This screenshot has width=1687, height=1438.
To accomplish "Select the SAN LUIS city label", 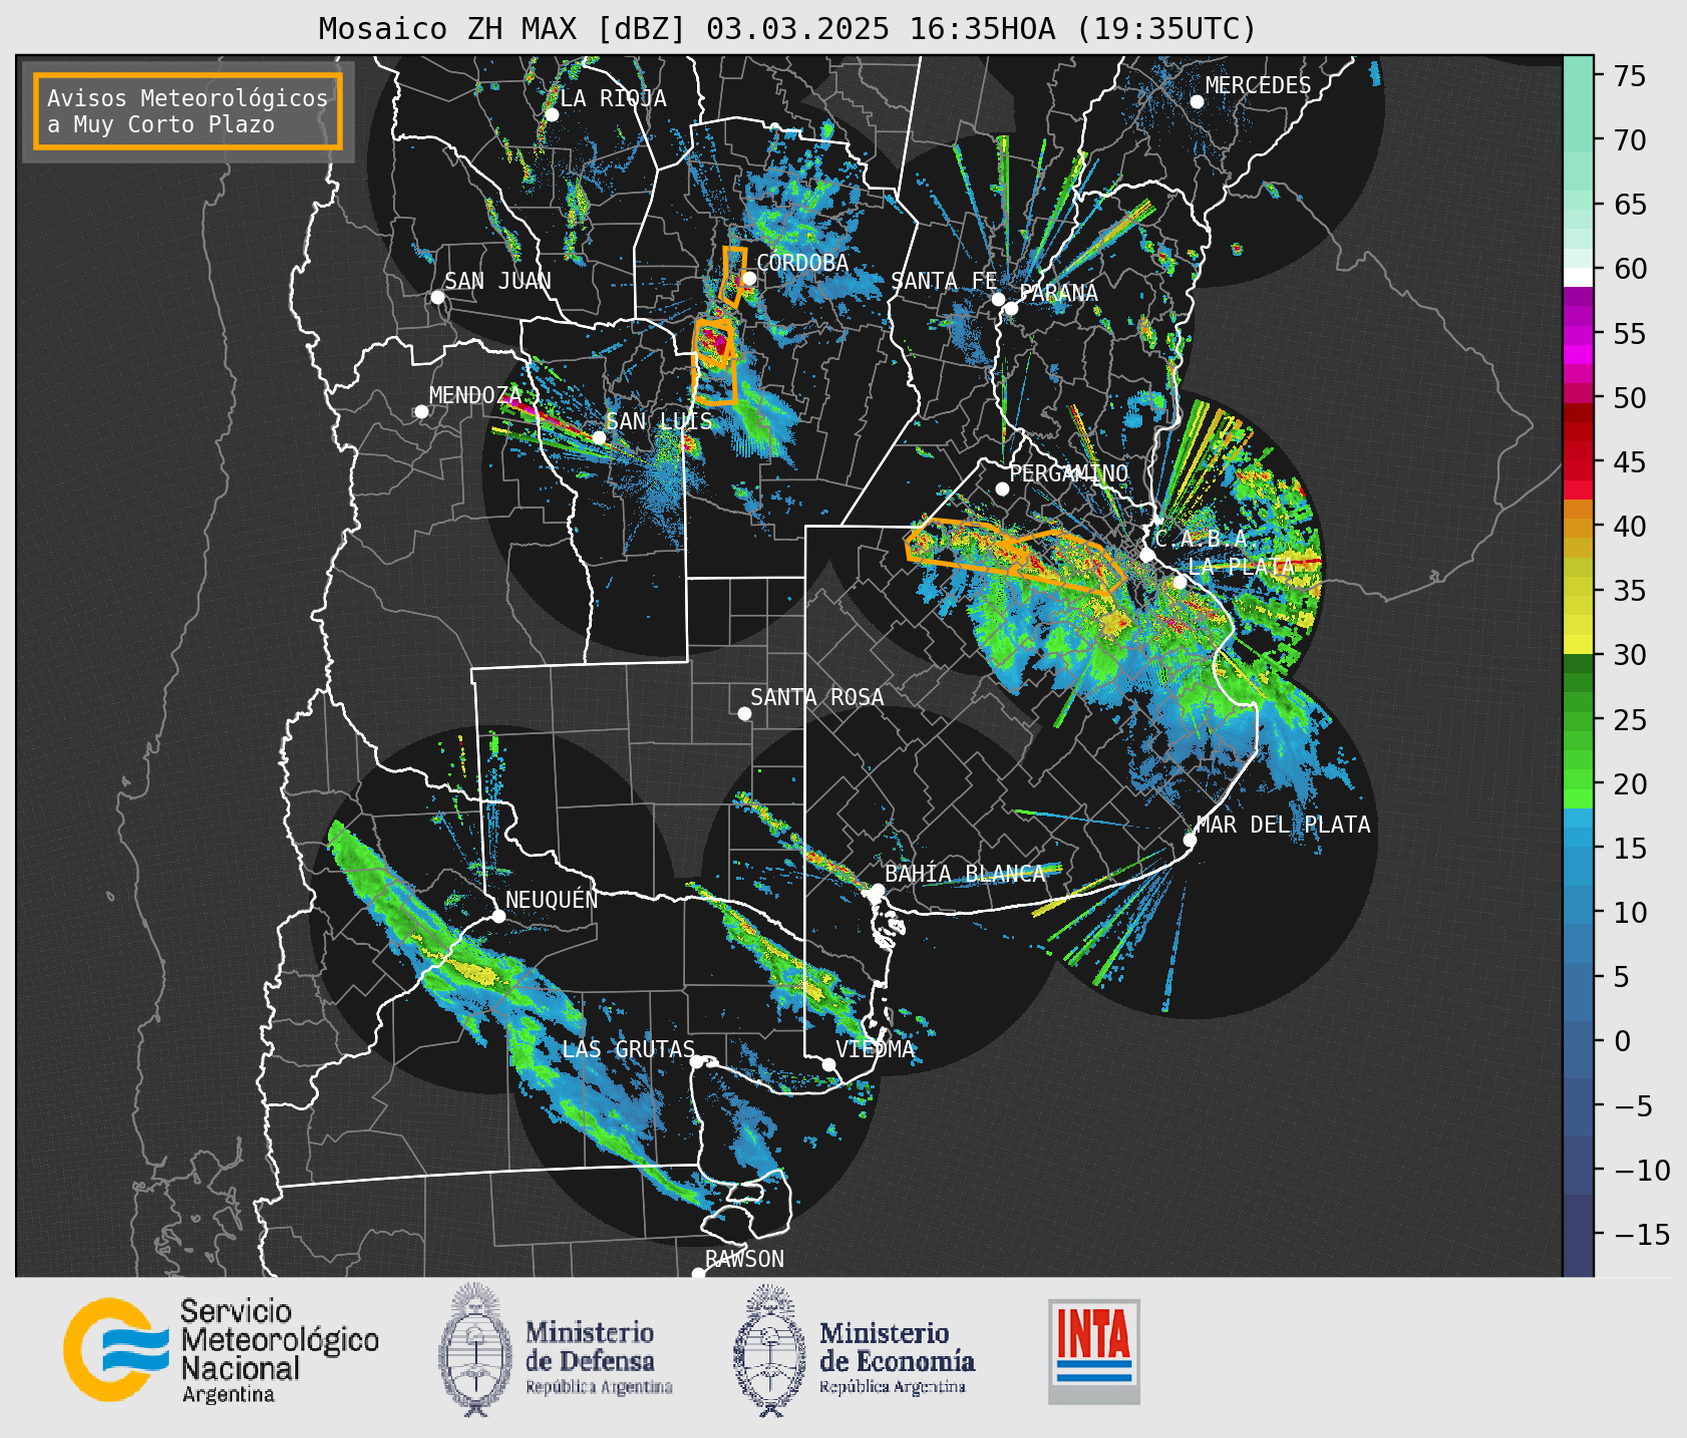I will [659, 421].
